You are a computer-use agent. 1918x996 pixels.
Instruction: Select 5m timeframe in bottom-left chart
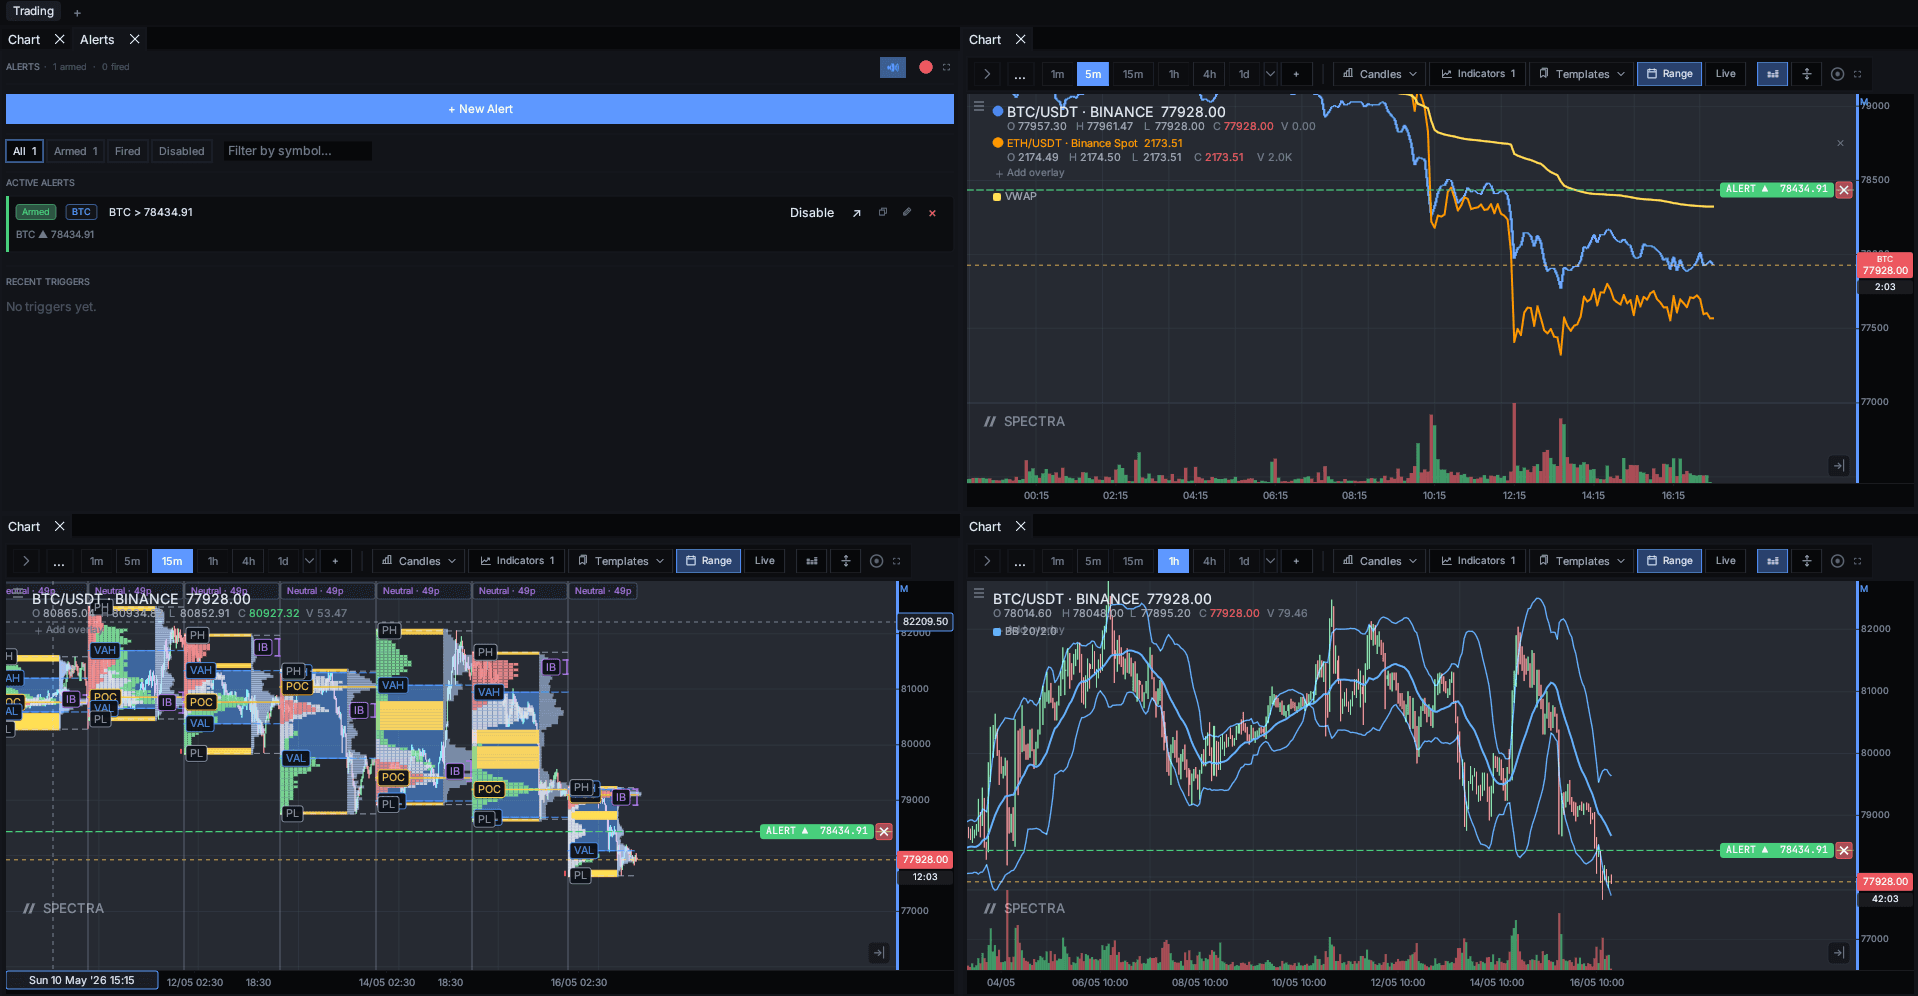(132, 561)
